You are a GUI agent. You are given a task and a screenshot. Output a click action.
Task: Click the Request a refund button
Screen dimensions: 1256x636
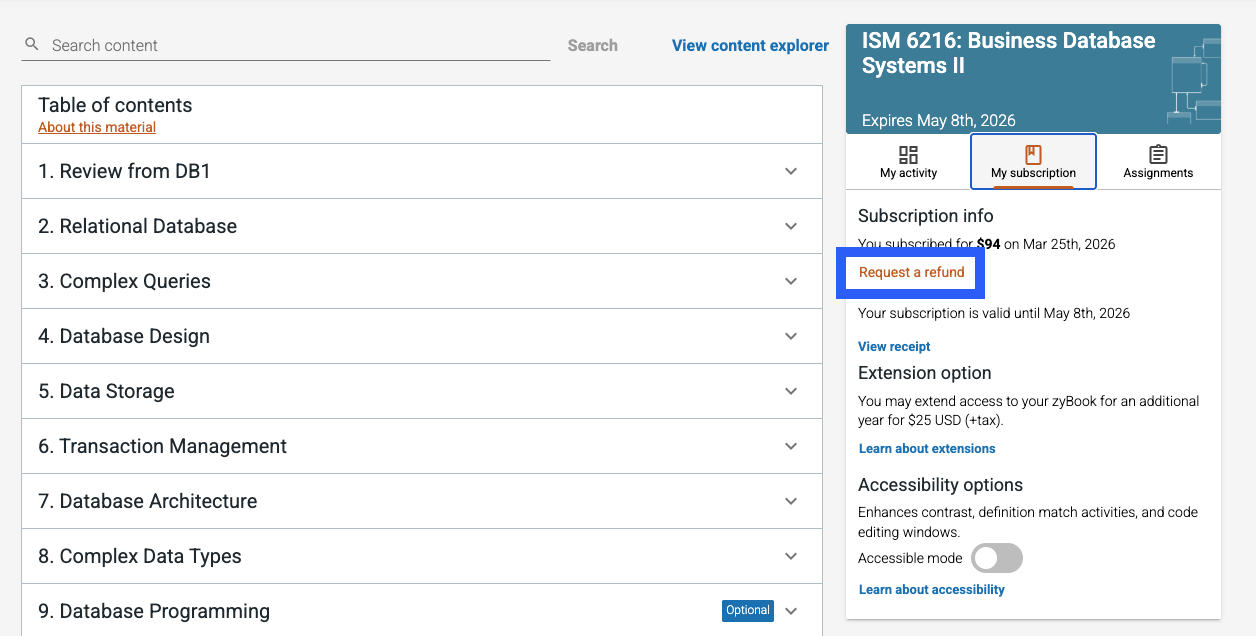coord(911,272)
